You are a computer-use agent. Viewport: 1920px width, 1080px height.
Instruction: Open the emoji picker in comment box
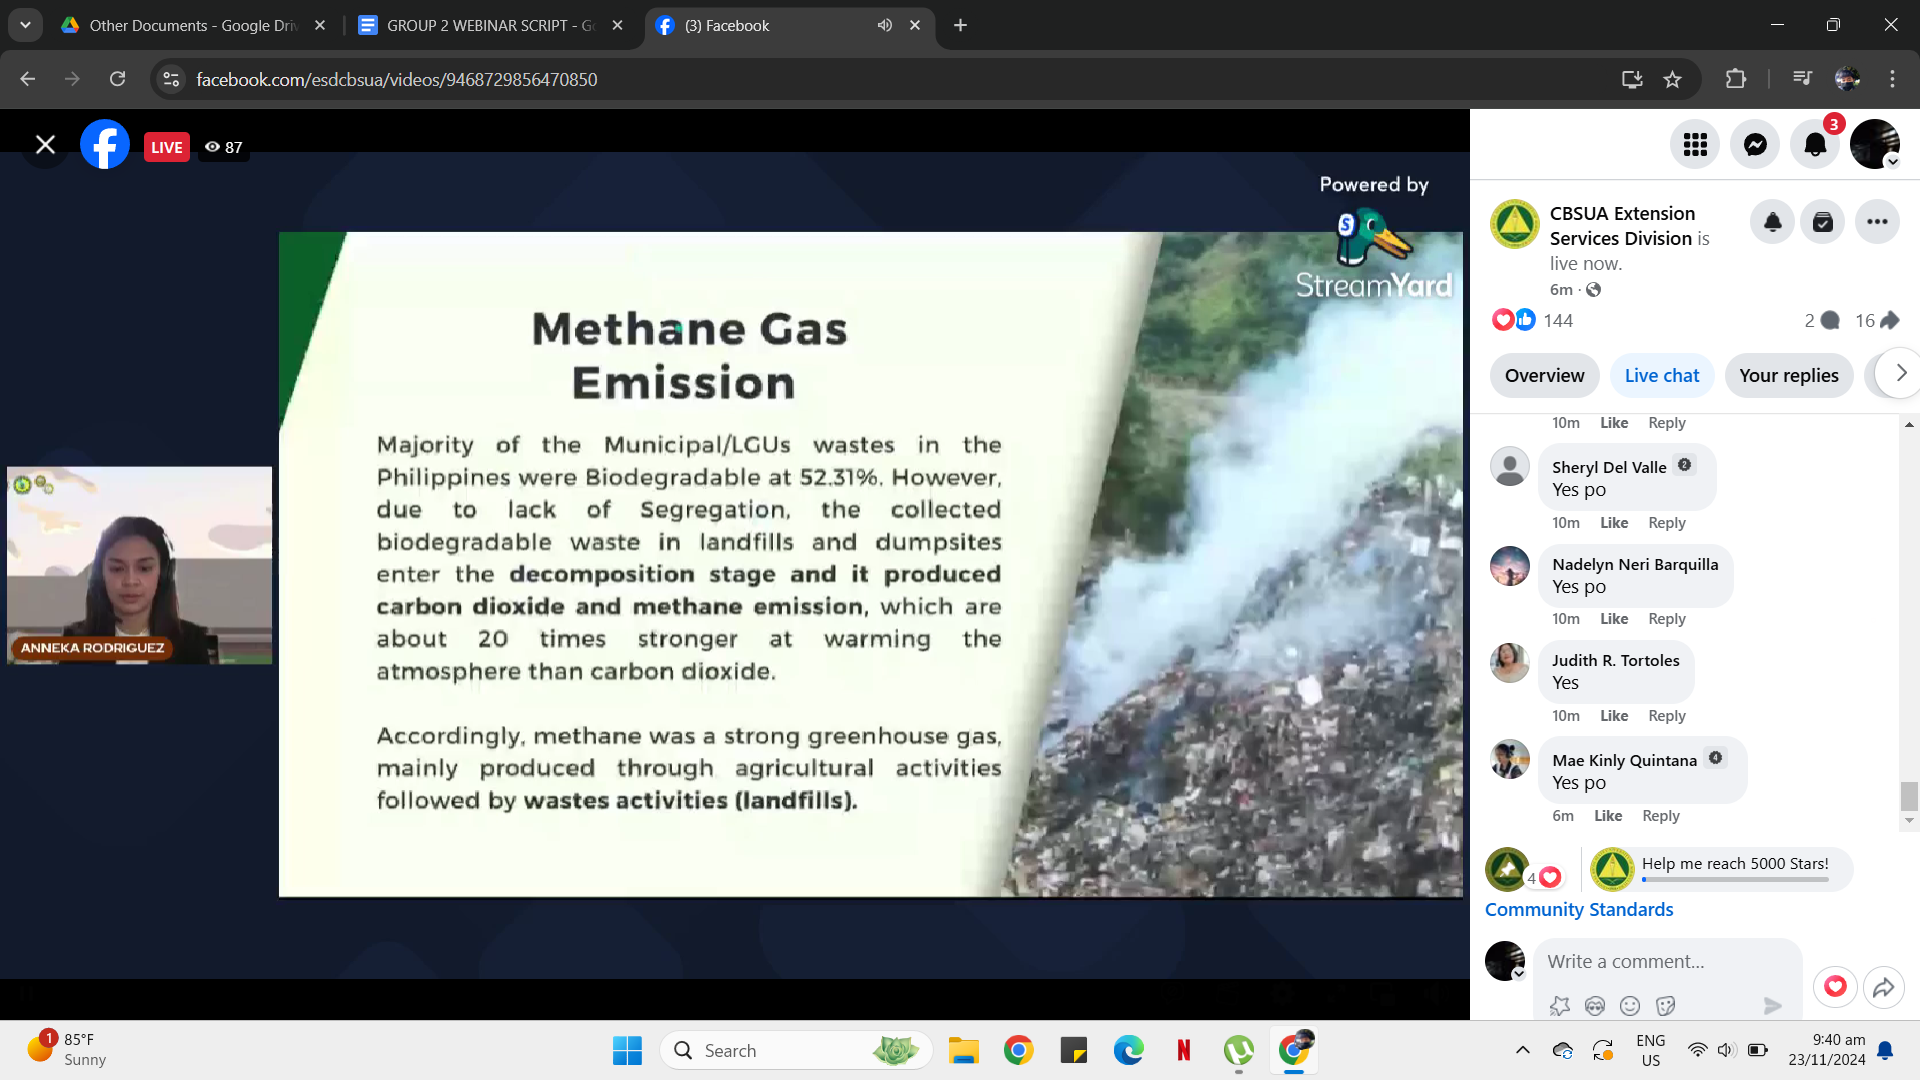pyautogui.click(x=1630, y=1006)
